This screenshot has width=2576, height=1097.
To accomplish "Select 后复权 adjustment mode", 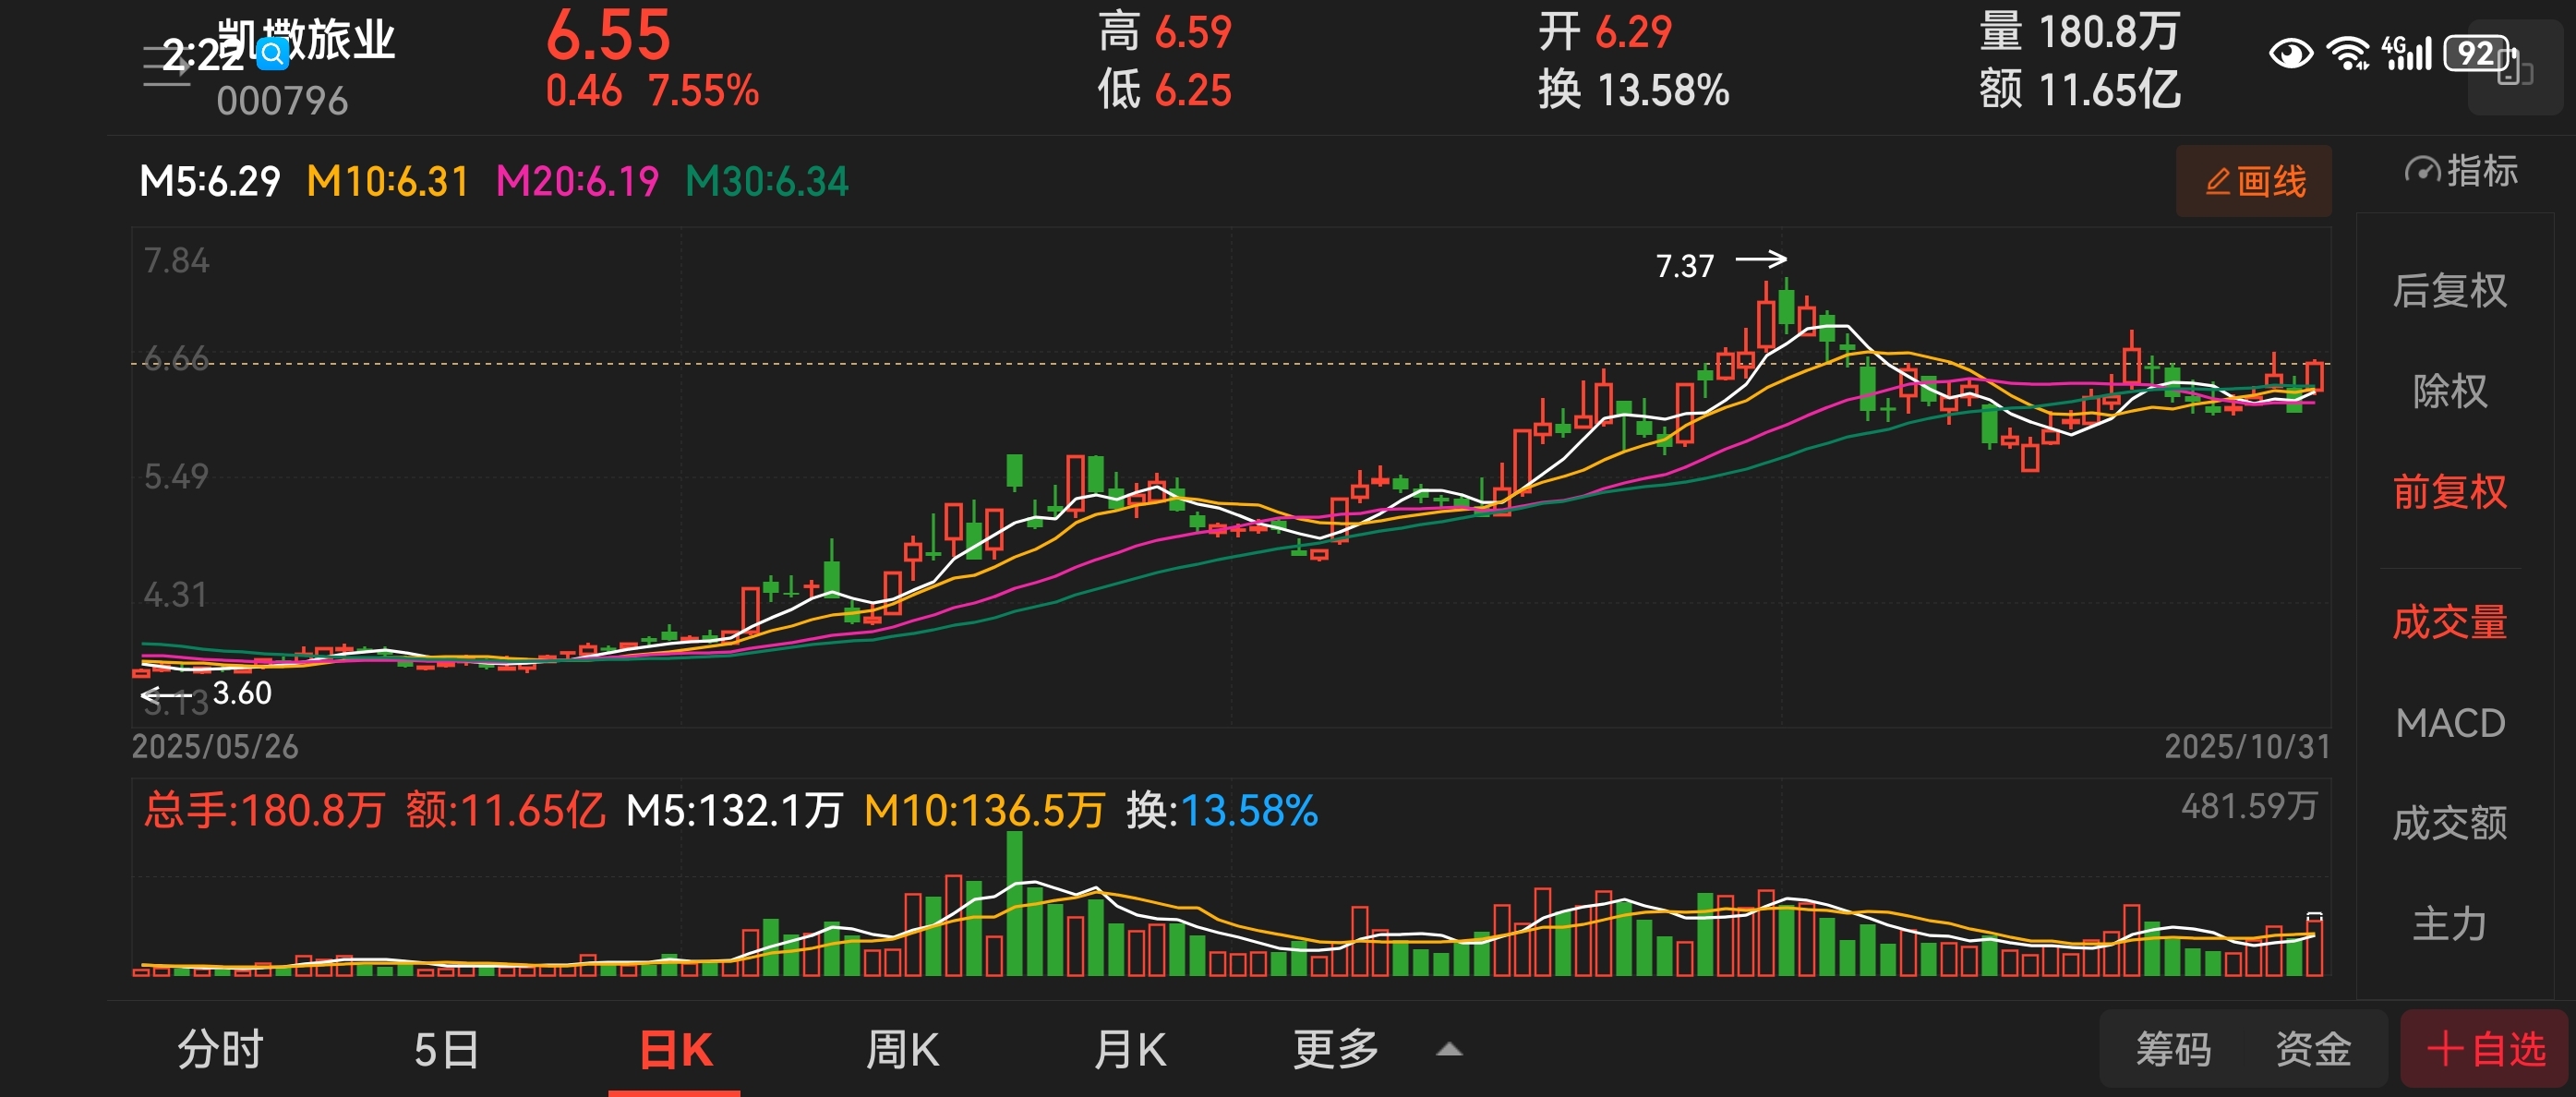I will (2449, 291).
